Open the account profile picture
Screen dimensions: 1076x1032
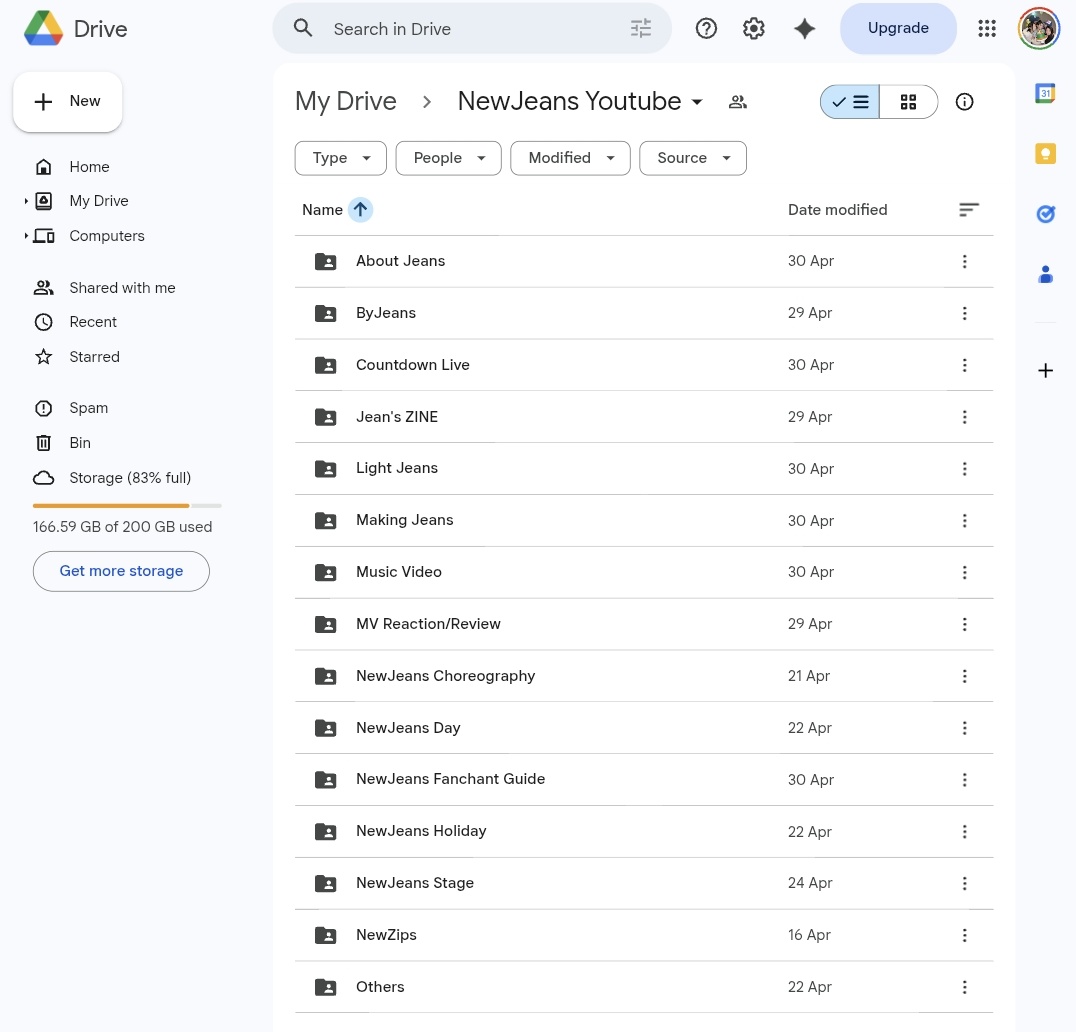pyautogui.click(x=1038, y=29)
